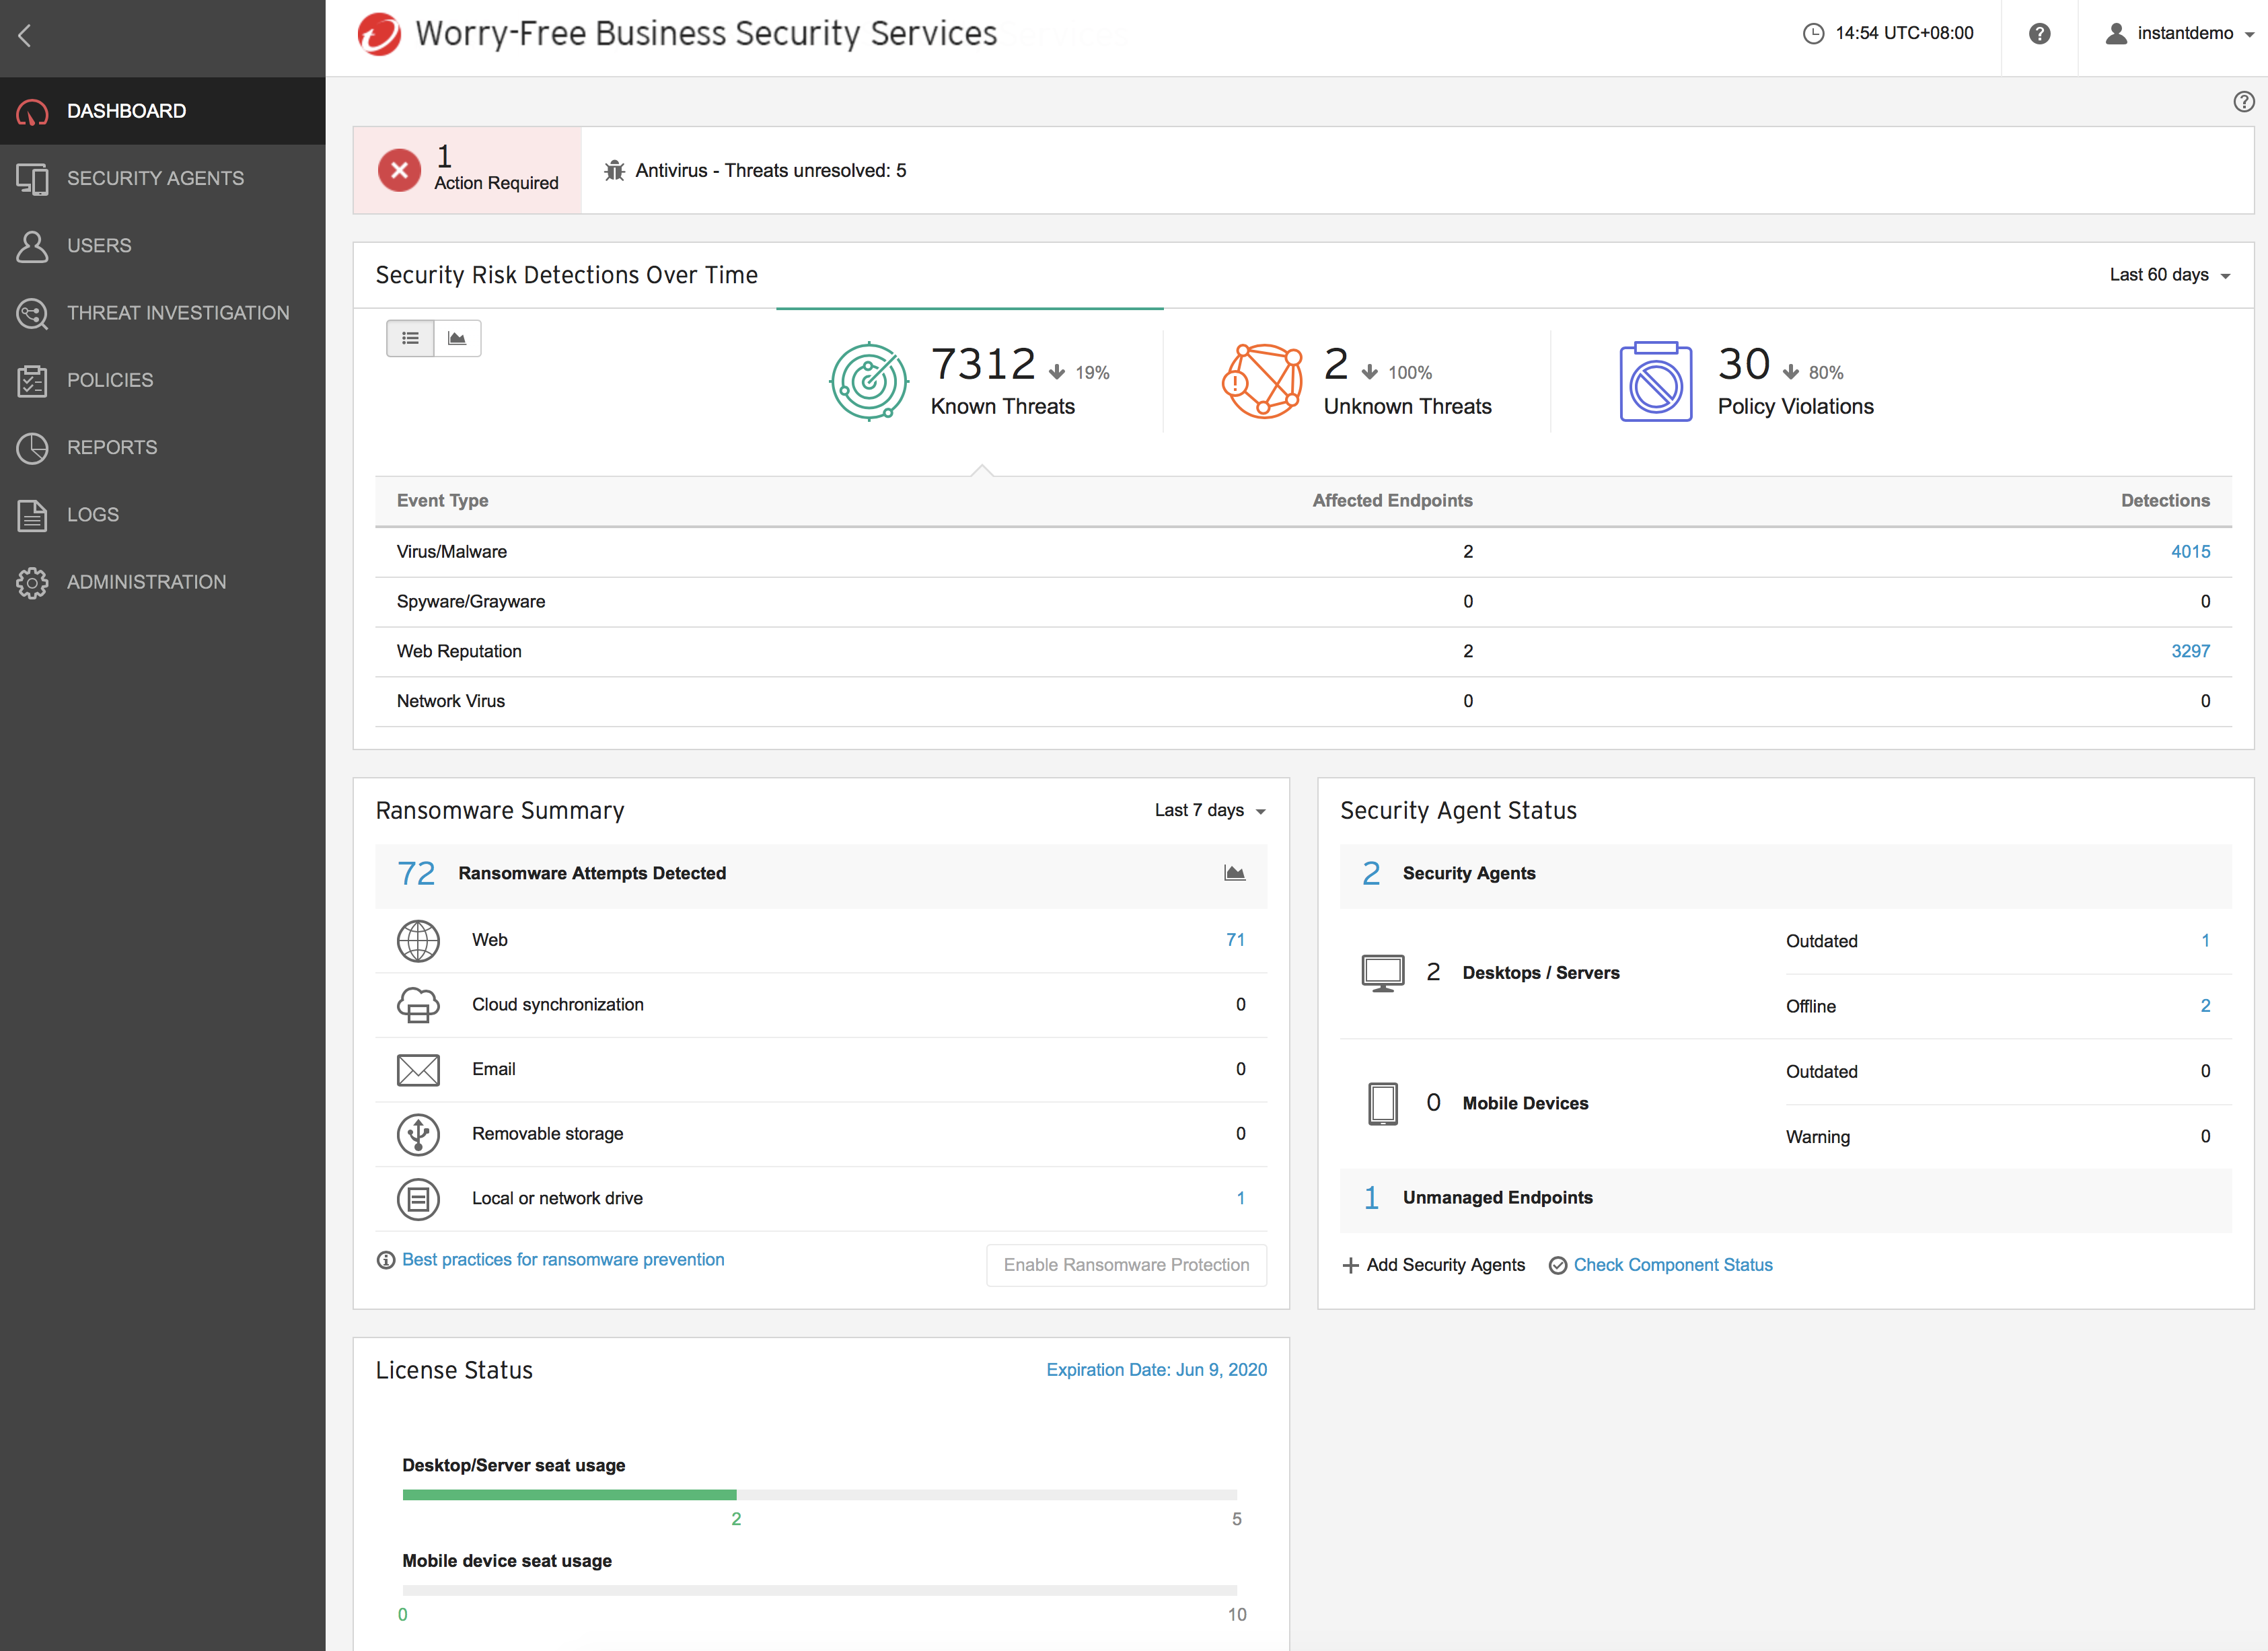
Task: Click the Email envelope icon
Action: click(418, 1070)
